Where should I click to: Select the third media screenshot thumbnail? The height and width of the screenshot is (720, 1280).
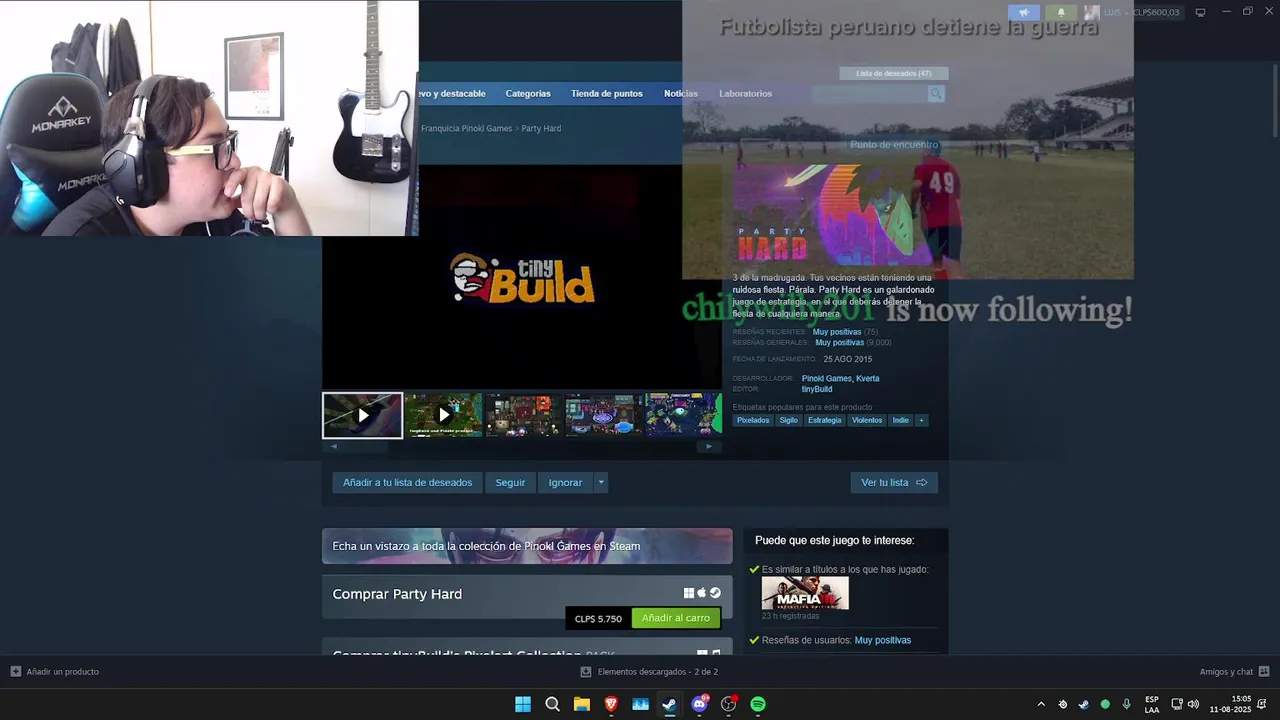(x=523, y=415)
